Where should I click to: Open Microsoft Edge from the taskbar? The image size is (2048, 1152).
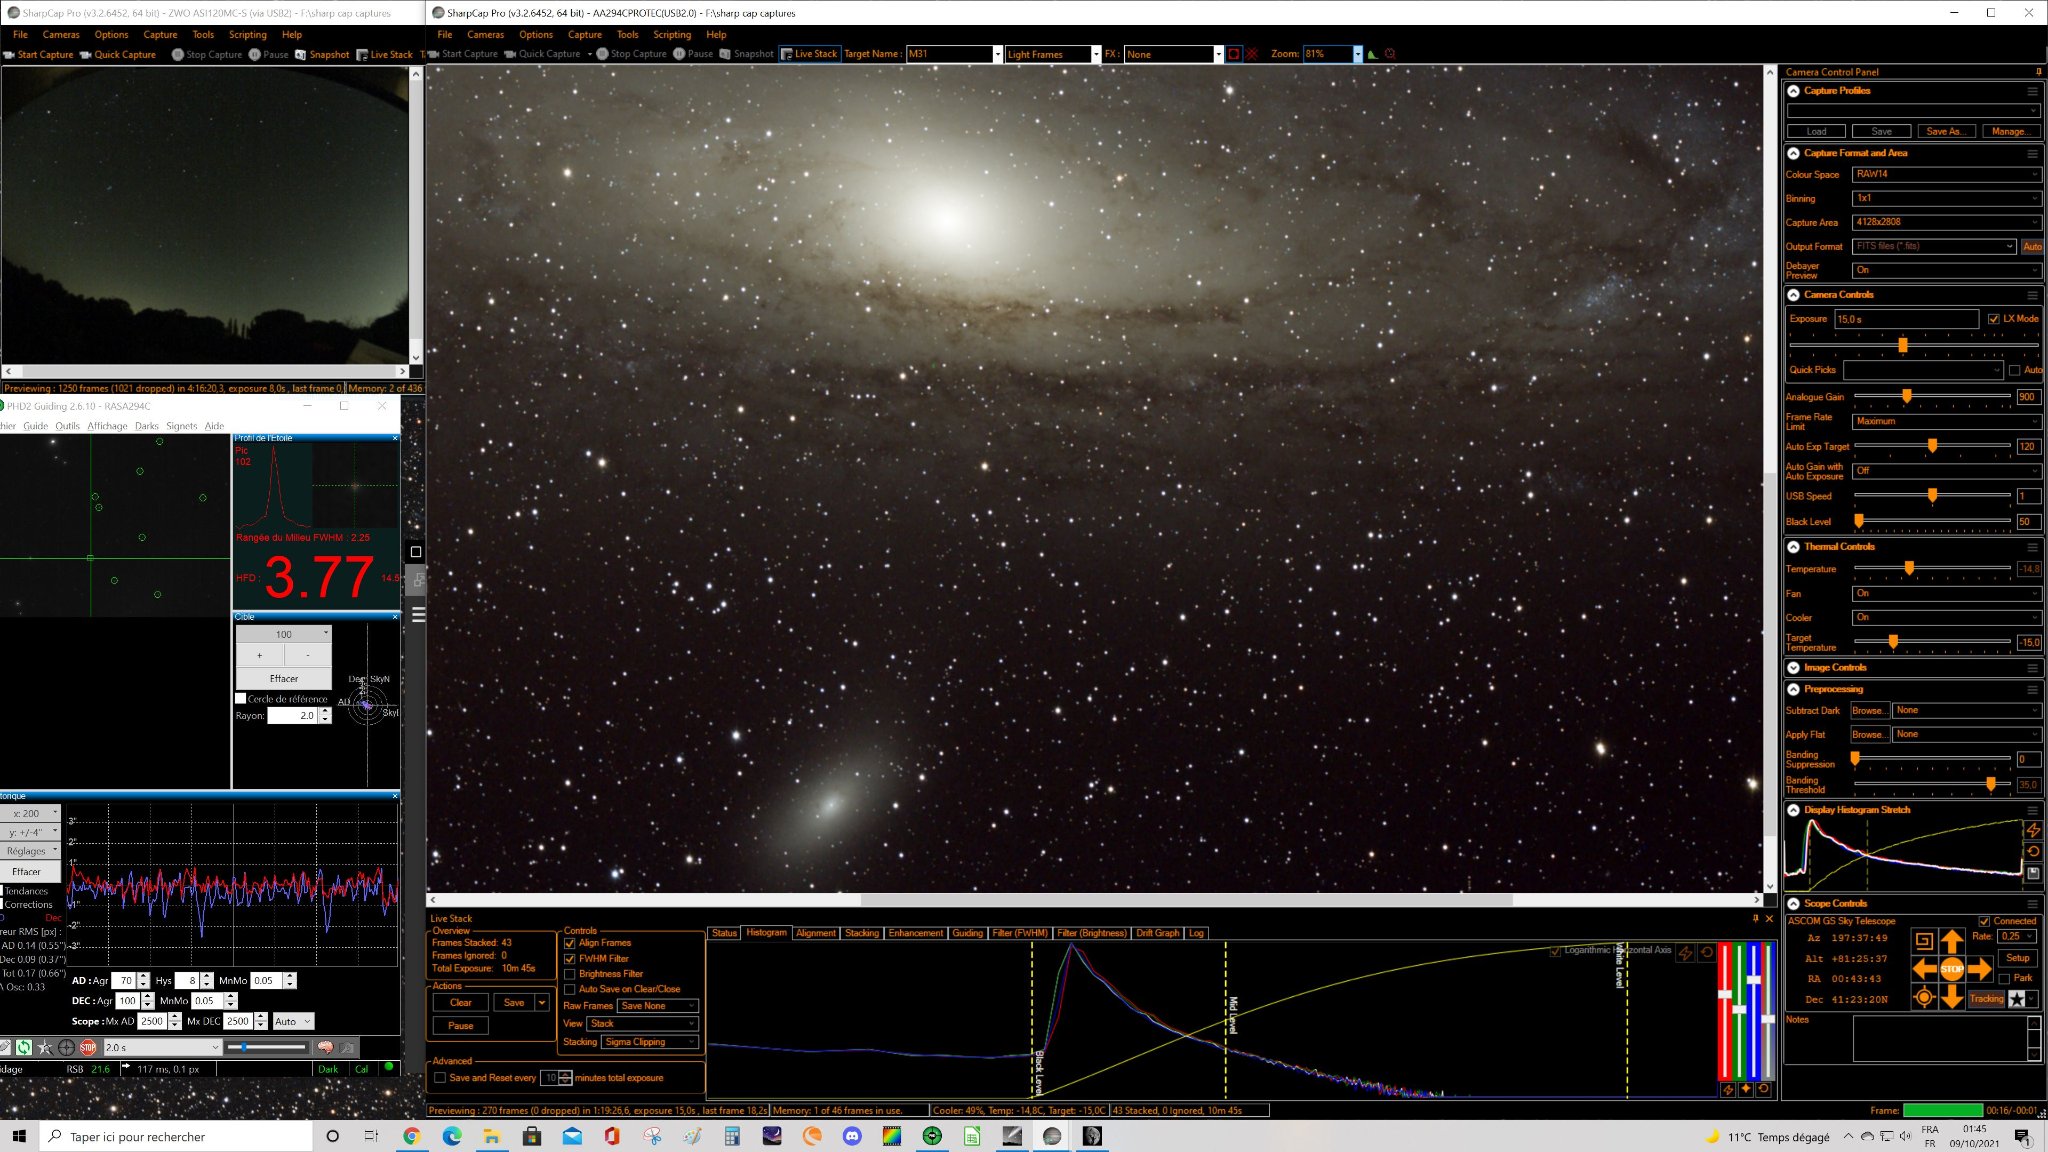pyautogui.click(x=451, y=1136)
